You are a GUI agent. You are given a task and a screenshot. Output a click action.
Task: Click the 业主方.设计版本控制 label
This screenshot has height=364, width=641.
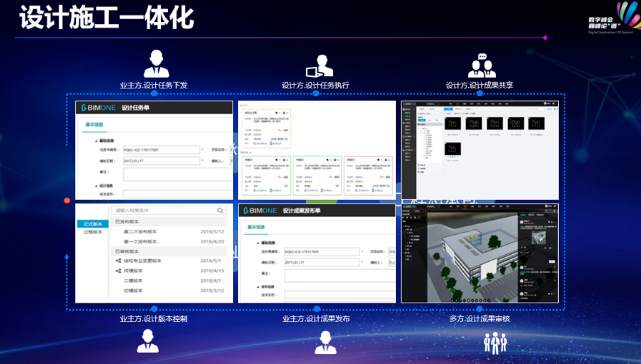[153, 319]
